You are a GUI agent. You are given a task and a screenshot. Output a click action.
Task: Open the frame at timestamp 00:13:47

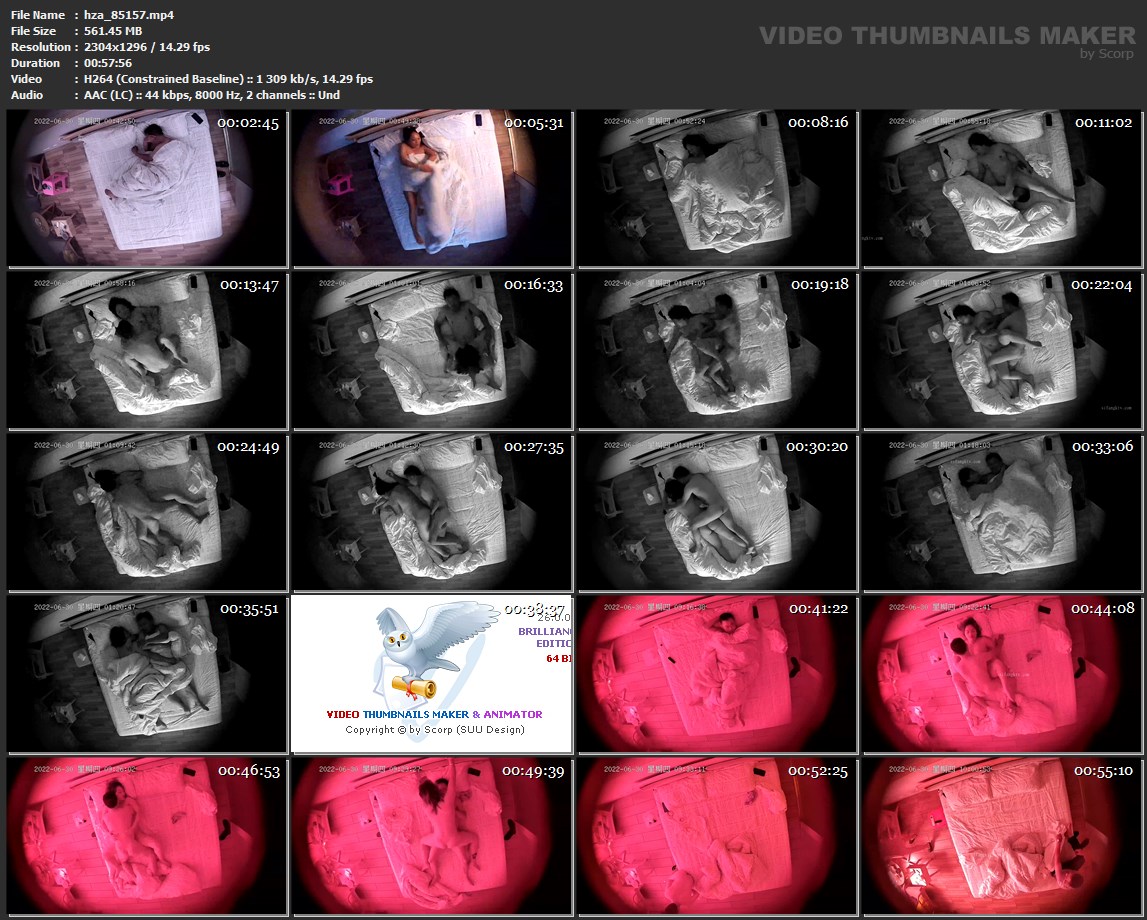[x=147, y=350]
